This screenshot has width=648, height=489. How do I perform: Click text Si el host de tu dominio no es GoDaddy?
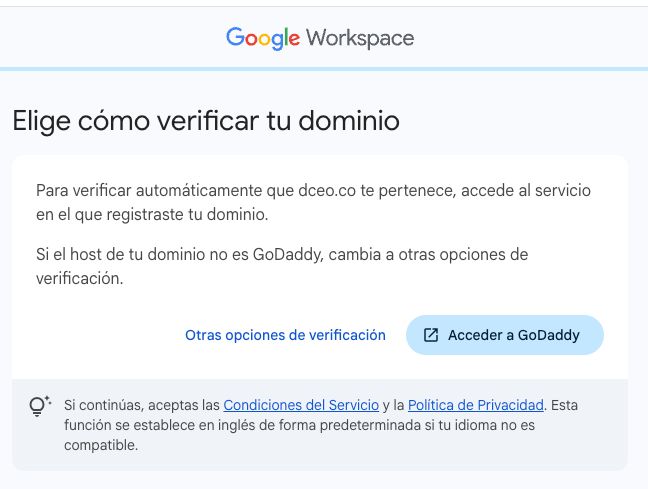point(179,255)
